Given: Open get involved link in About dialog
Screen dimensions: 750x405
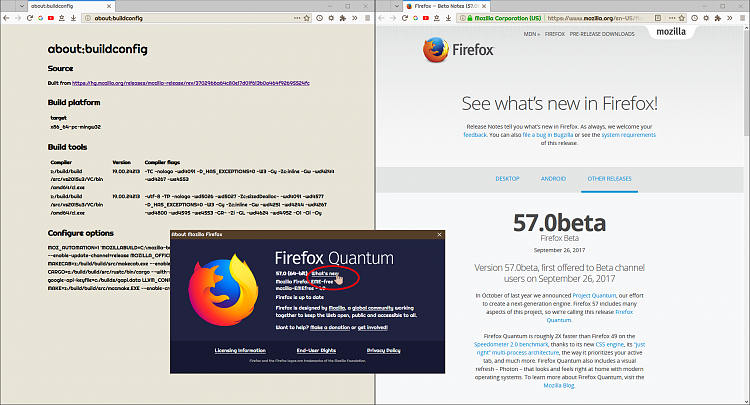Looking at the screenshot, I should point(373,328).
